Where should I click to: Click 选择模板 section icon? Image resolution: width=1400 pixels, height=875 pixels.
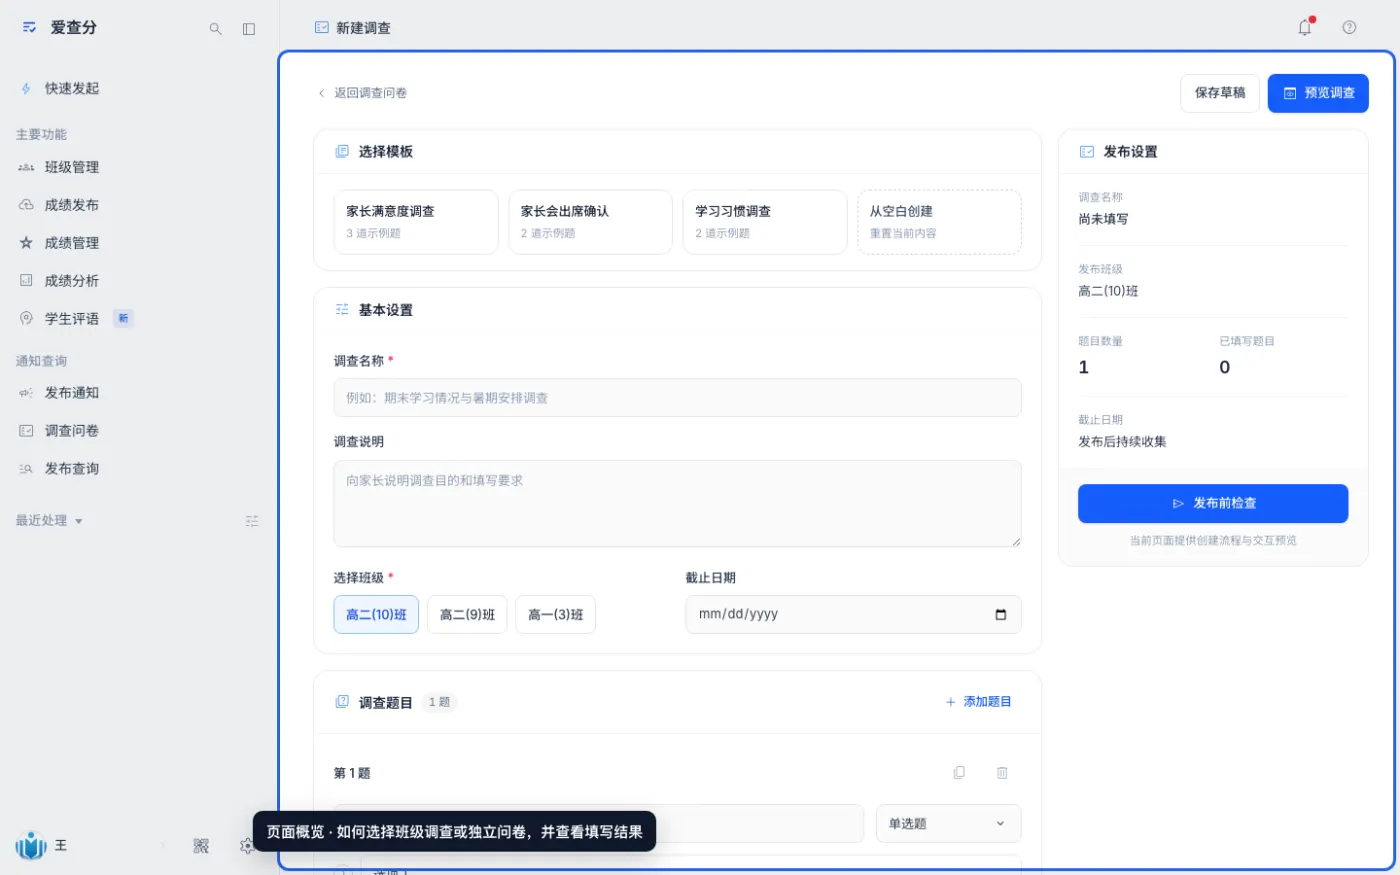coord(342,152)
